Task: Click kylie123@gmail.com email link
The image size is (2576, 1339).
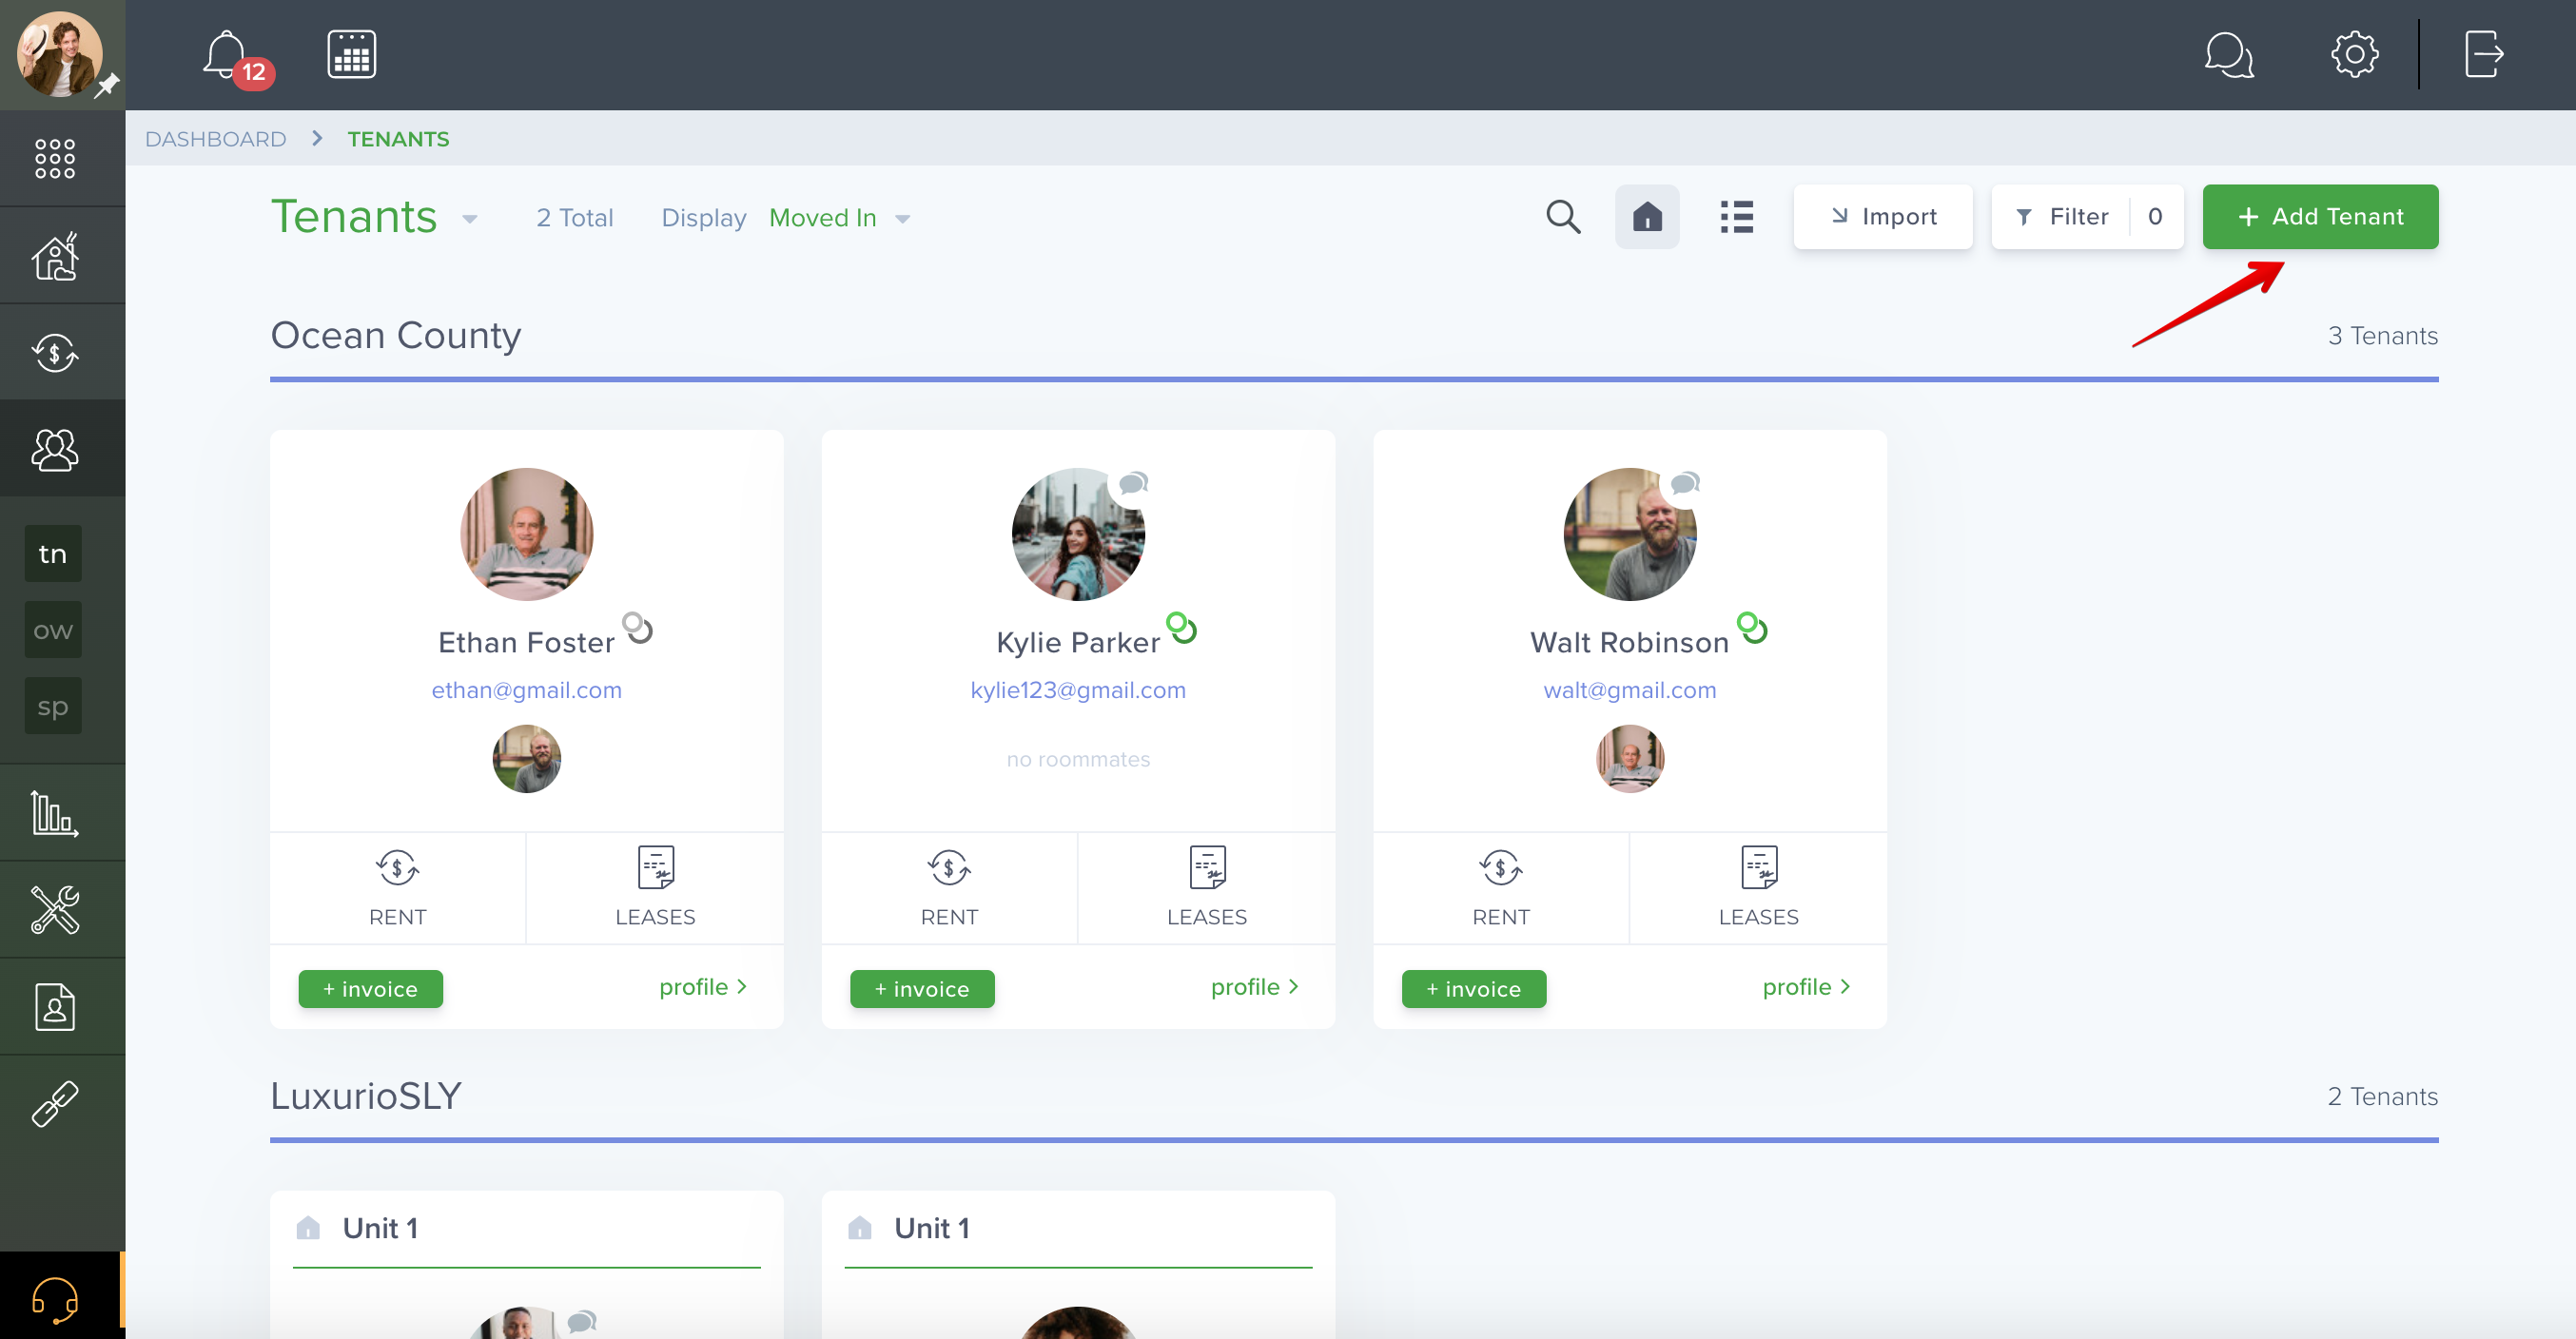Action: click(x=1078, y=690)
